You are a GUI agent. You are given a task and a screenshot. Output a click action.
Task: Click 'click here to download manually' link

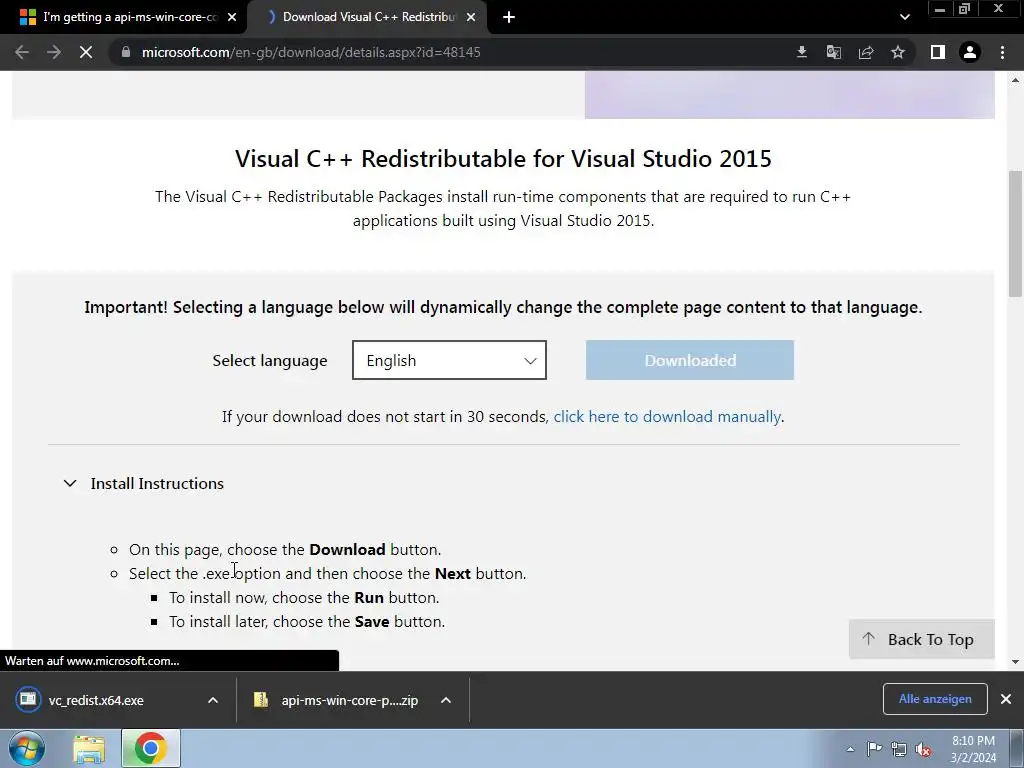(667, 417)
